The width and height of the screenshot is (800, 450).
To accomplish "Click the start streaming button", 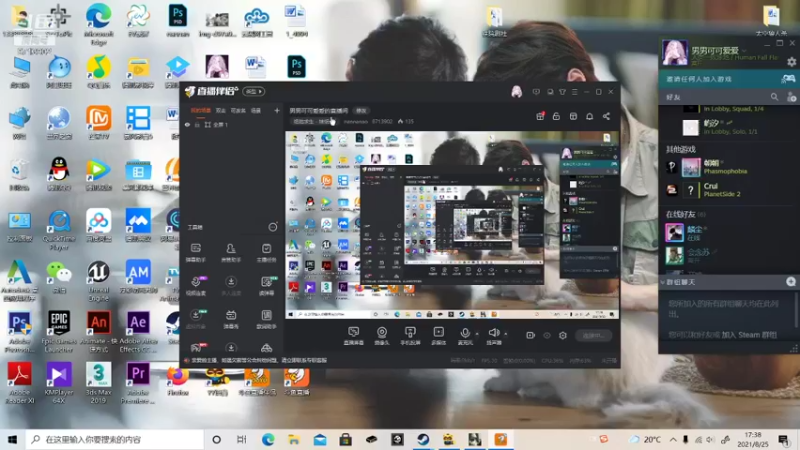I will tap(593, 335).
